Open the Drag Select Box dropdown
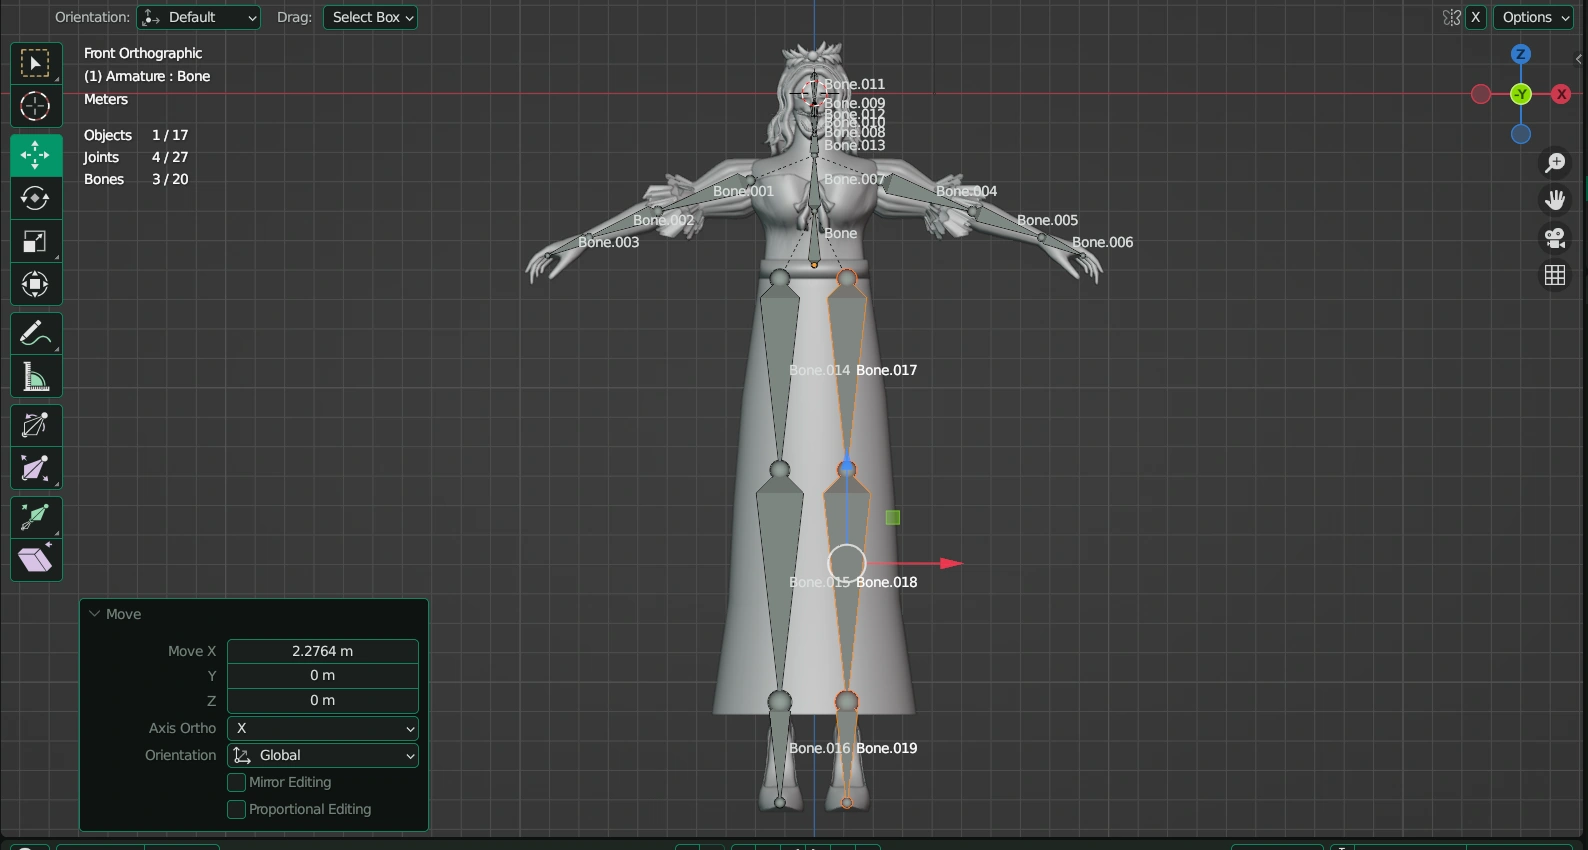Viewport: 1588px width, 850px height. (x=370, y=17)
